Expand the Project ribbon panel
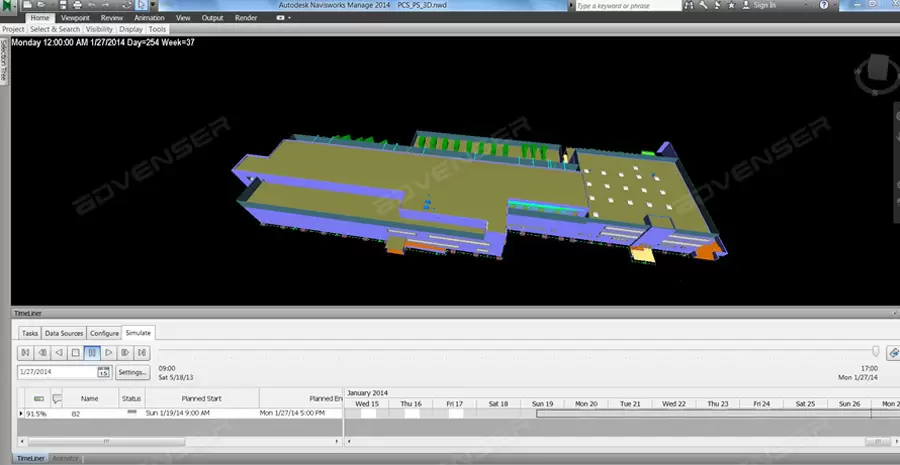 tap(13, 29)
